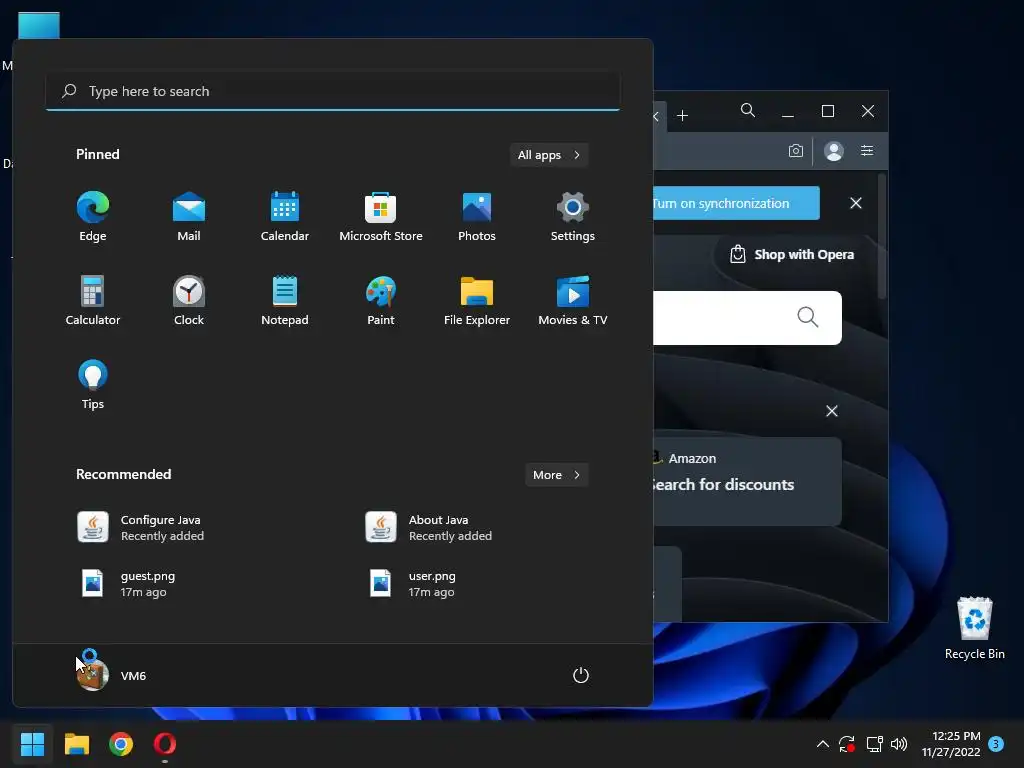Open the clock showing 12:25 PM
Viewport: 1024px width, 768px height.
tap(951, 744)
